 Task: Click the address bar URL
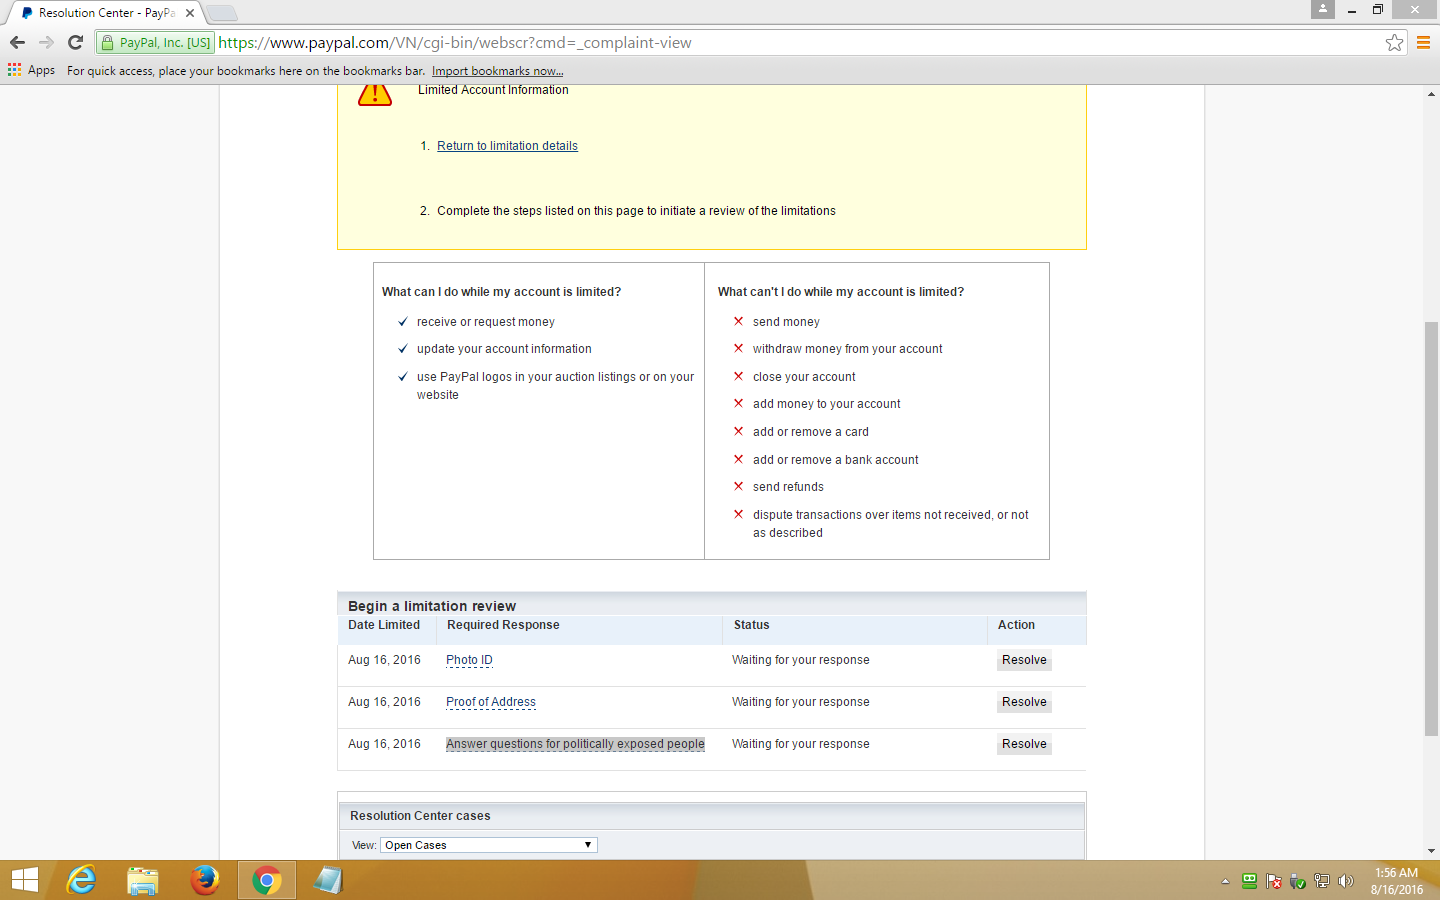pyautogui.click(x=455, y=42)
